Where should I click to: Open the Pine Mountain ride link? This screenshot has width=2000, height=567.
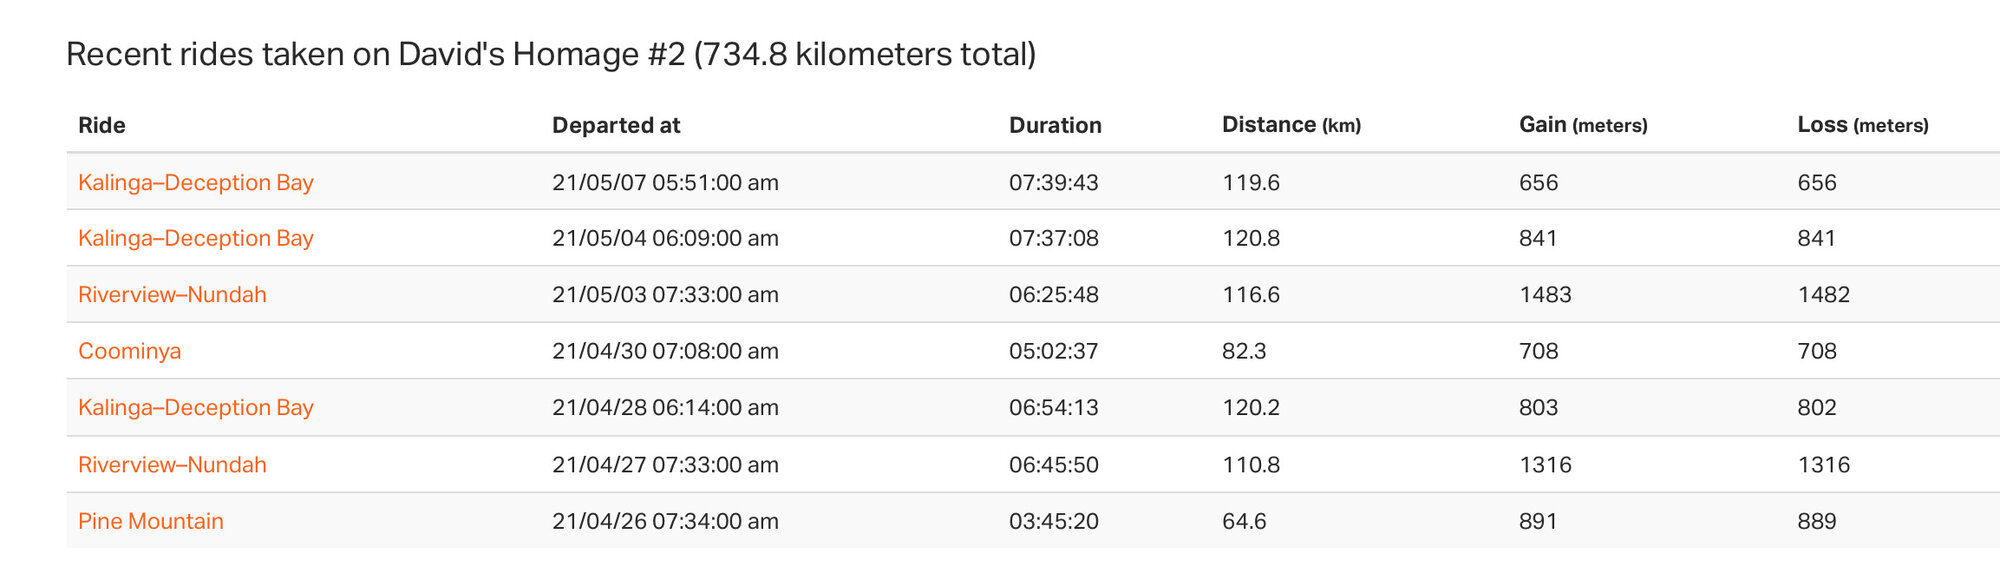[151, 522]
